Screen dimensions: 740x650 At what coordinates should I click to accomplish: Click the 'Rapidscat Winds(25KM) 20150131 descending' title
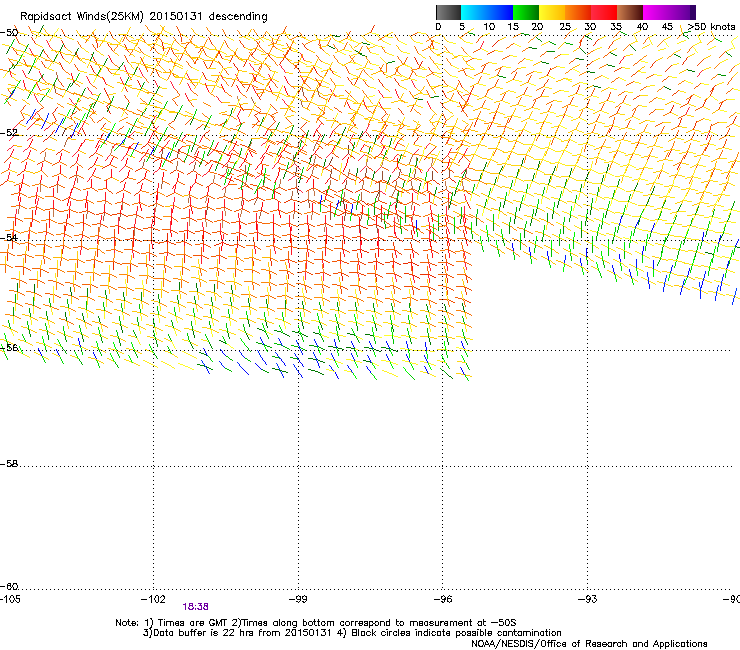(143, 17)
